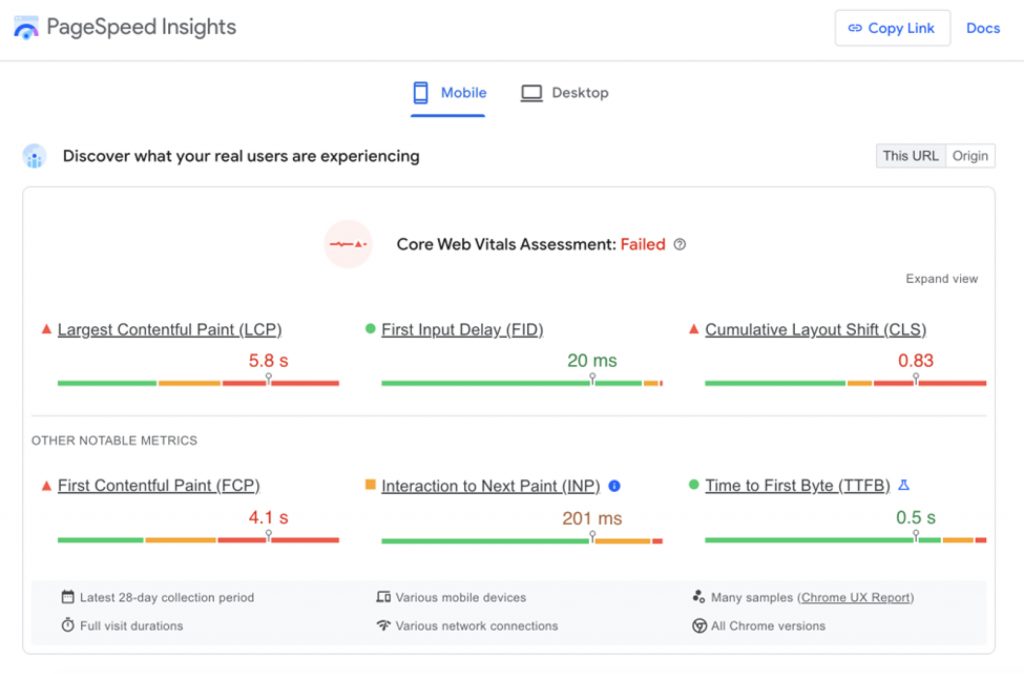Click the green circle next to TTFB

click(x=694, y=485)
